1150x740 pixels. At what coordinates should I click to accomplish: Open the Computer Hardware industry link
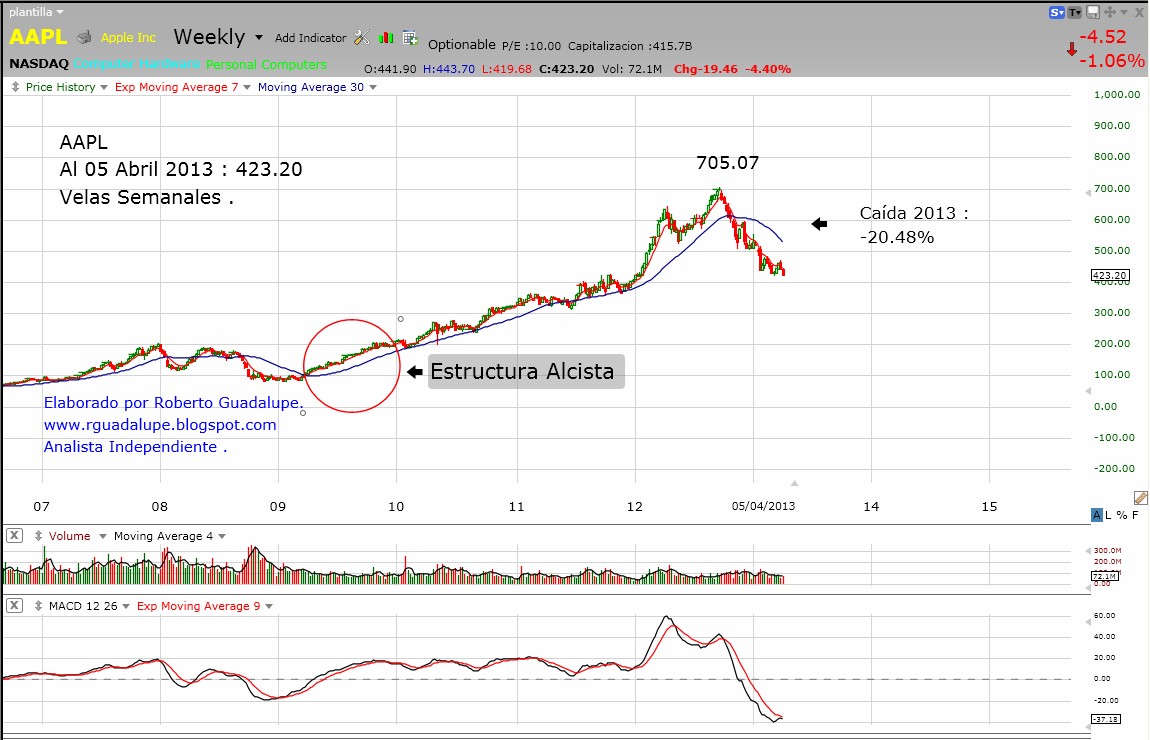click(x=136, y=65)
